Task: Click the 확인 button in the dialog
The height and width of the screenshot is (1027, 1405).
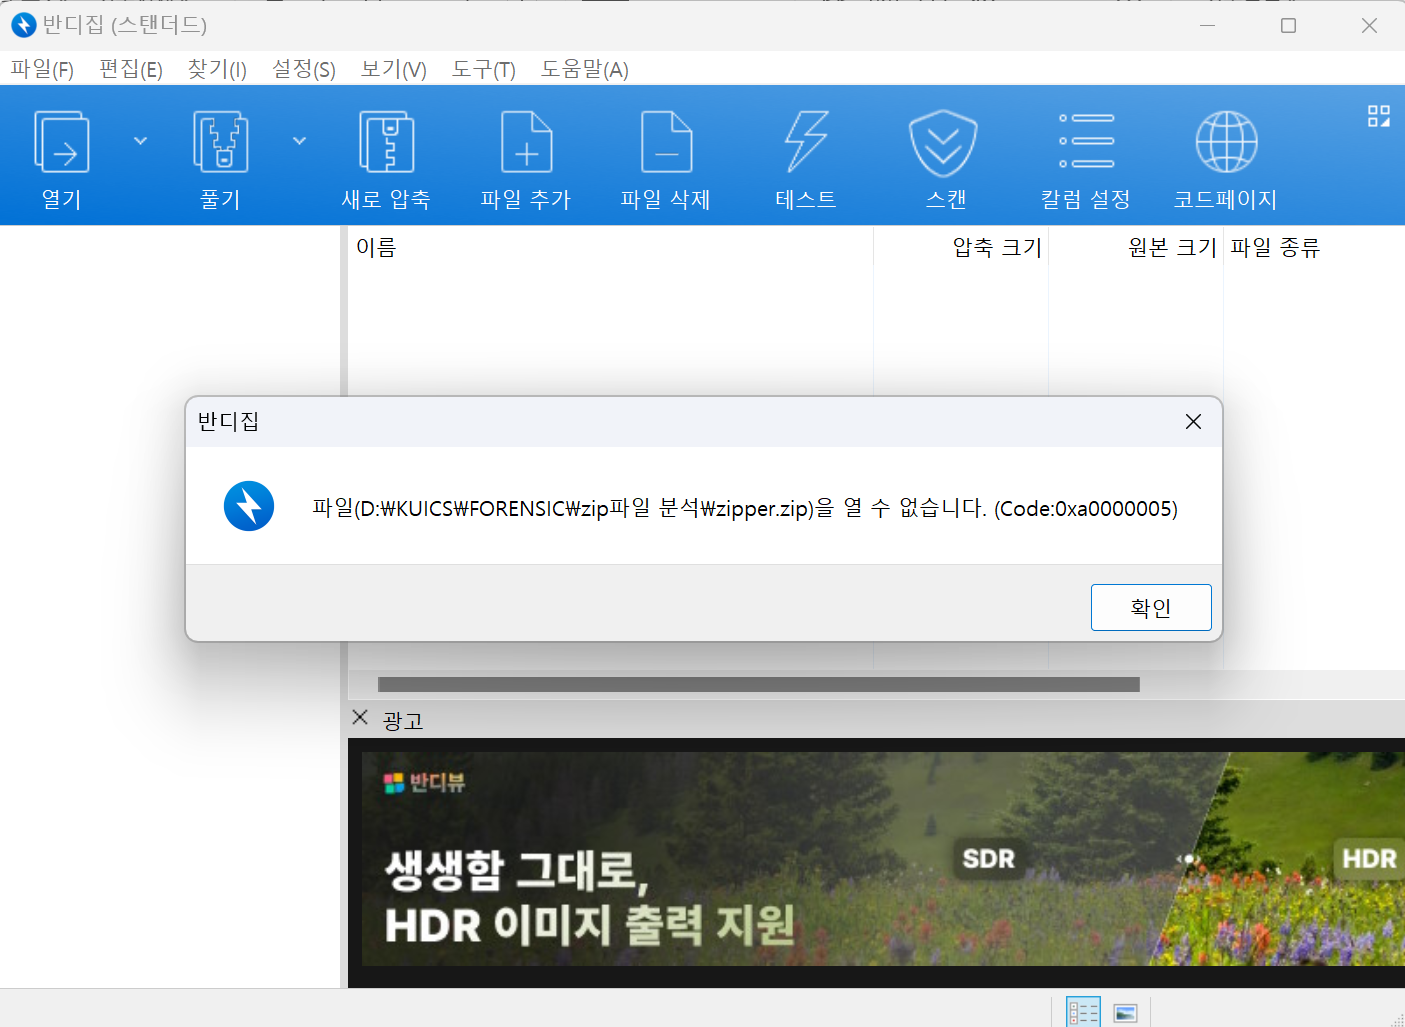Action: click(x=1151, y=607)
